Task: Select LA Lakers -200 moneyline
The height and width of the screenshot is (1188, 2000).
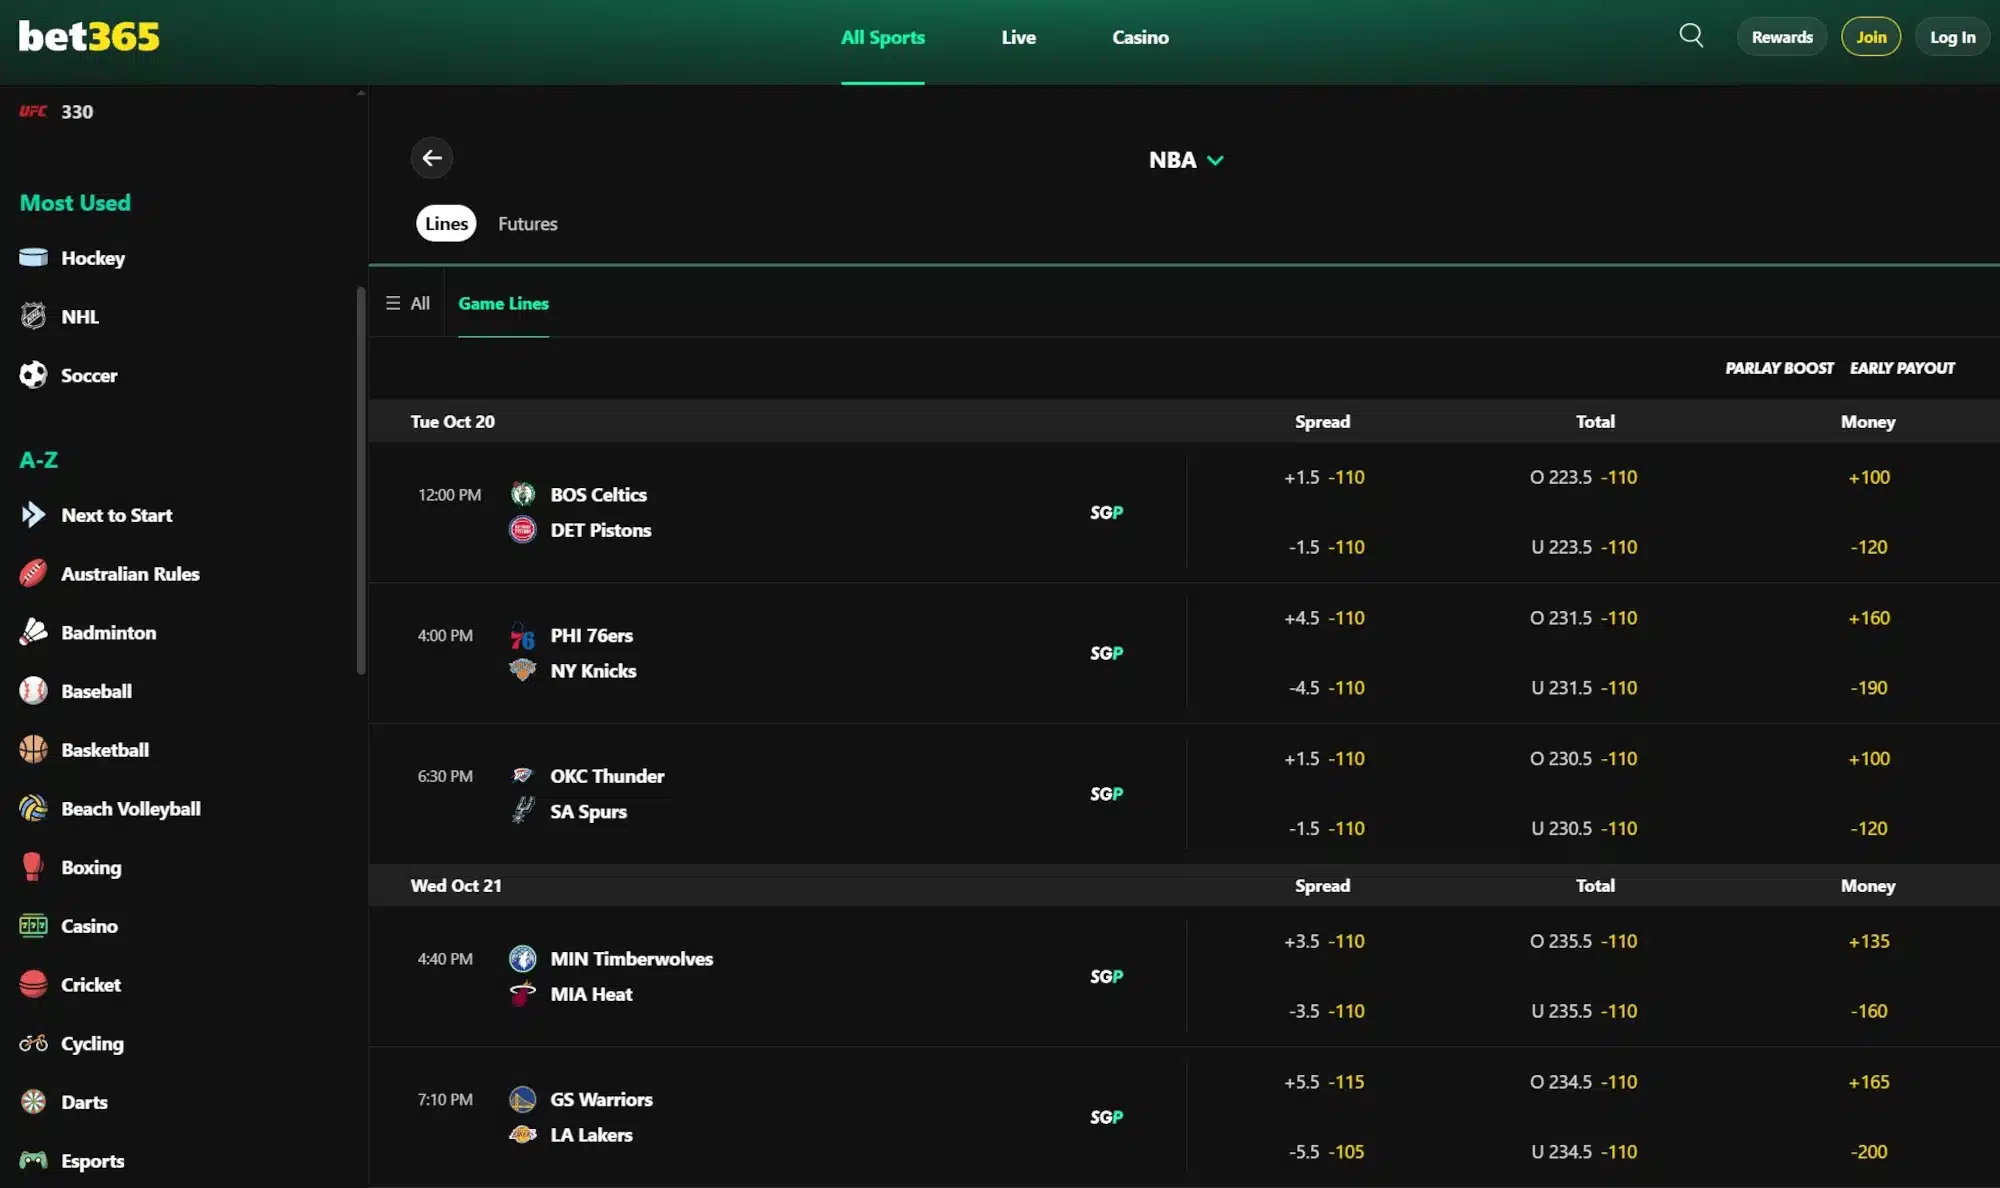Action: 1868,1152
